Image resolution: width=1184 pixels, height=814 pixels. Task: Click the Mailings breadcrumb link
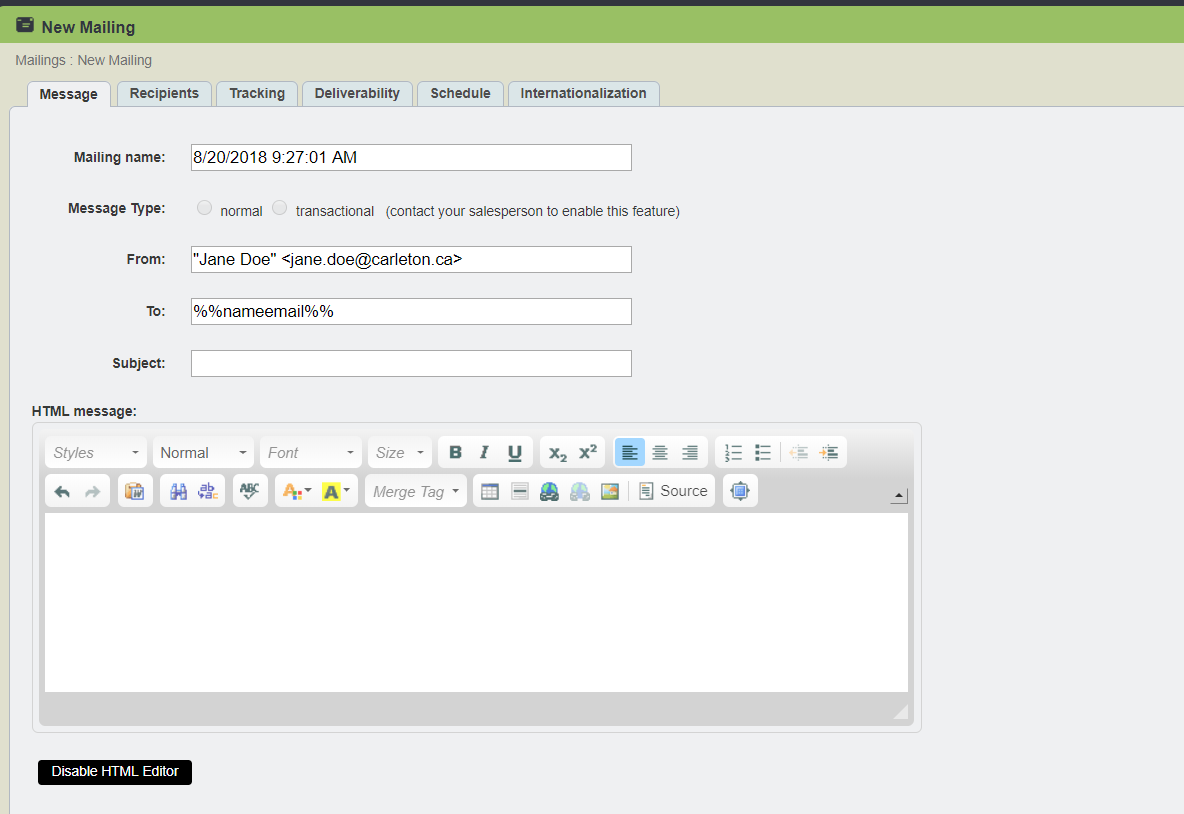coord(41,60)
